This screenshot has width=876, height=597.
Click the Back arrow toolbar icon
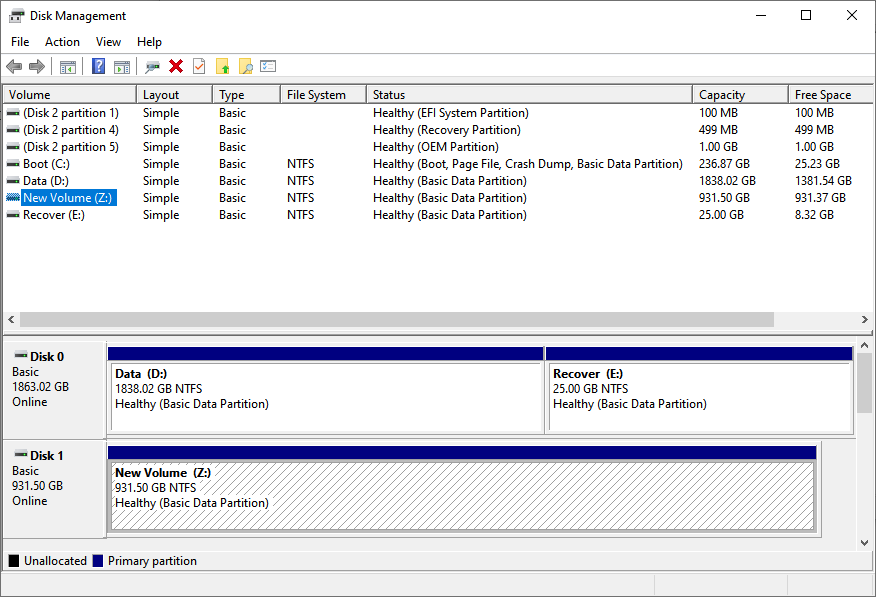pyautogui.click(x=14, y=67)
